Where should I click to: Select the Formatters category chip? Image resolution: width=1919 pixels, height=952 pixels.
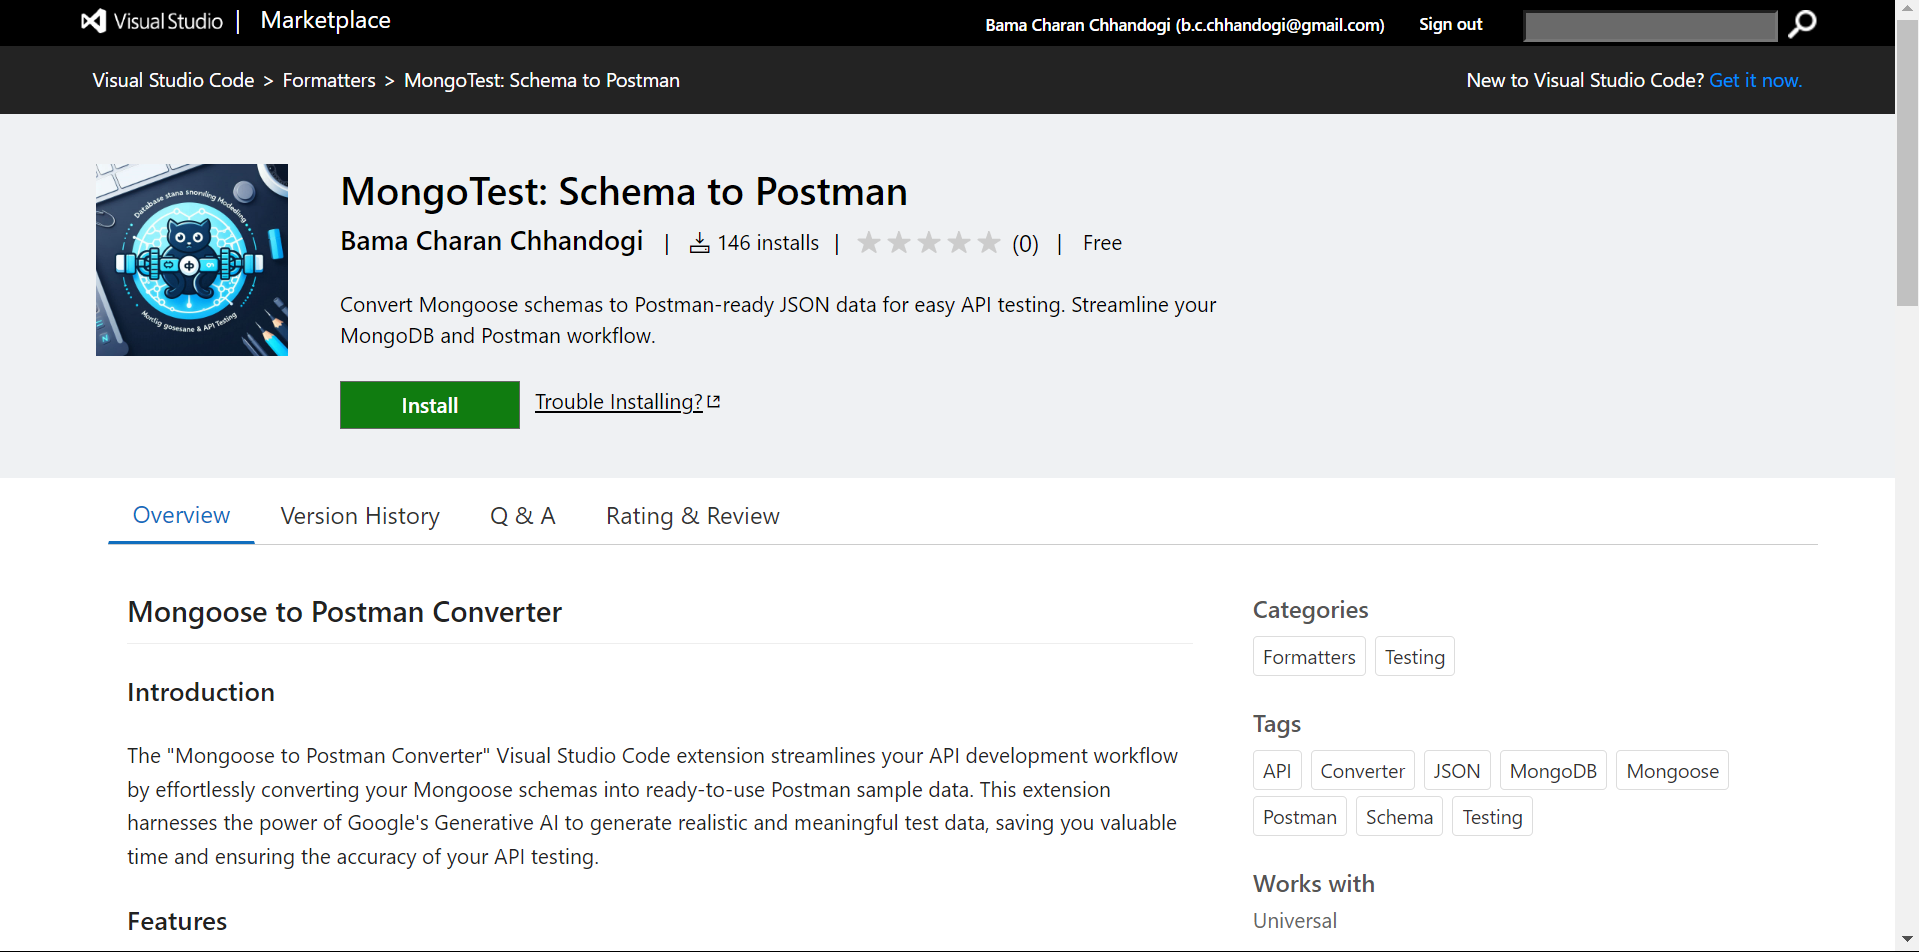coord(1309,657)
